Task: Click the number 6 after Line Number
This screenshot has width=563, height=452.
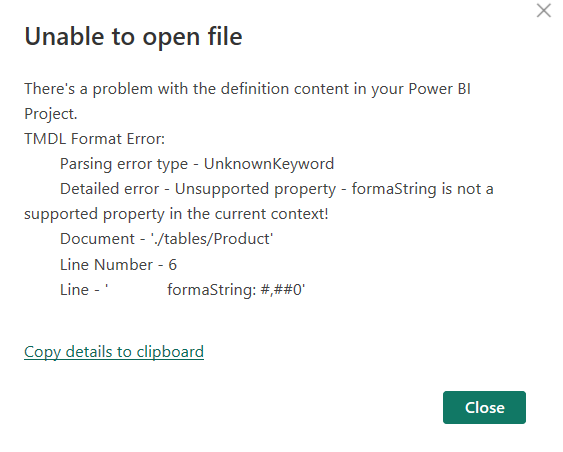Action: [173, 265]
